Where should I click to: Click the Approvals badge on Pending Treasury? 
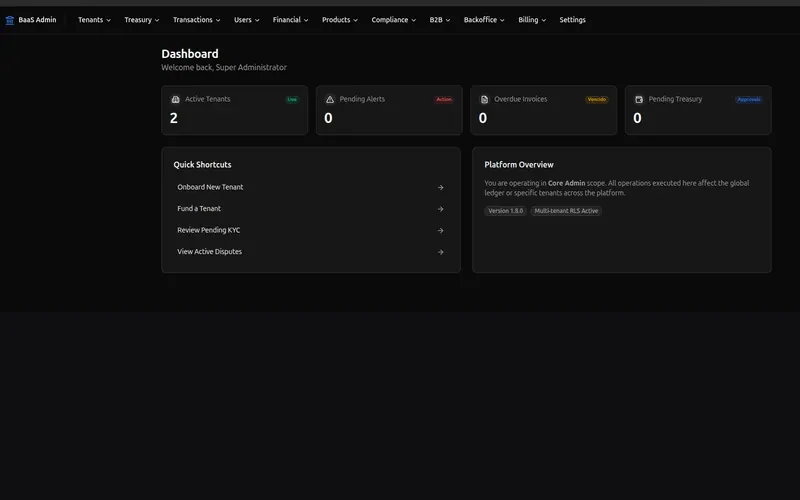coord(748,99)
